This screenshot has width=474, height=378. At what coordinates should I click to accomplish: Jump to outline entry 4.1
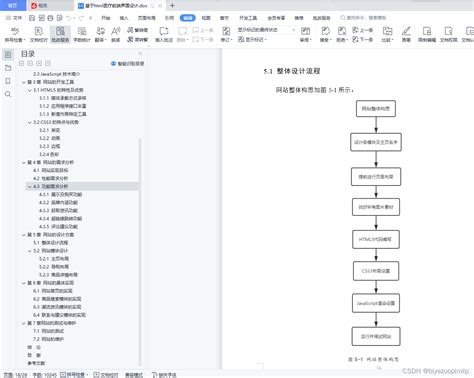[x=50, y=170]
